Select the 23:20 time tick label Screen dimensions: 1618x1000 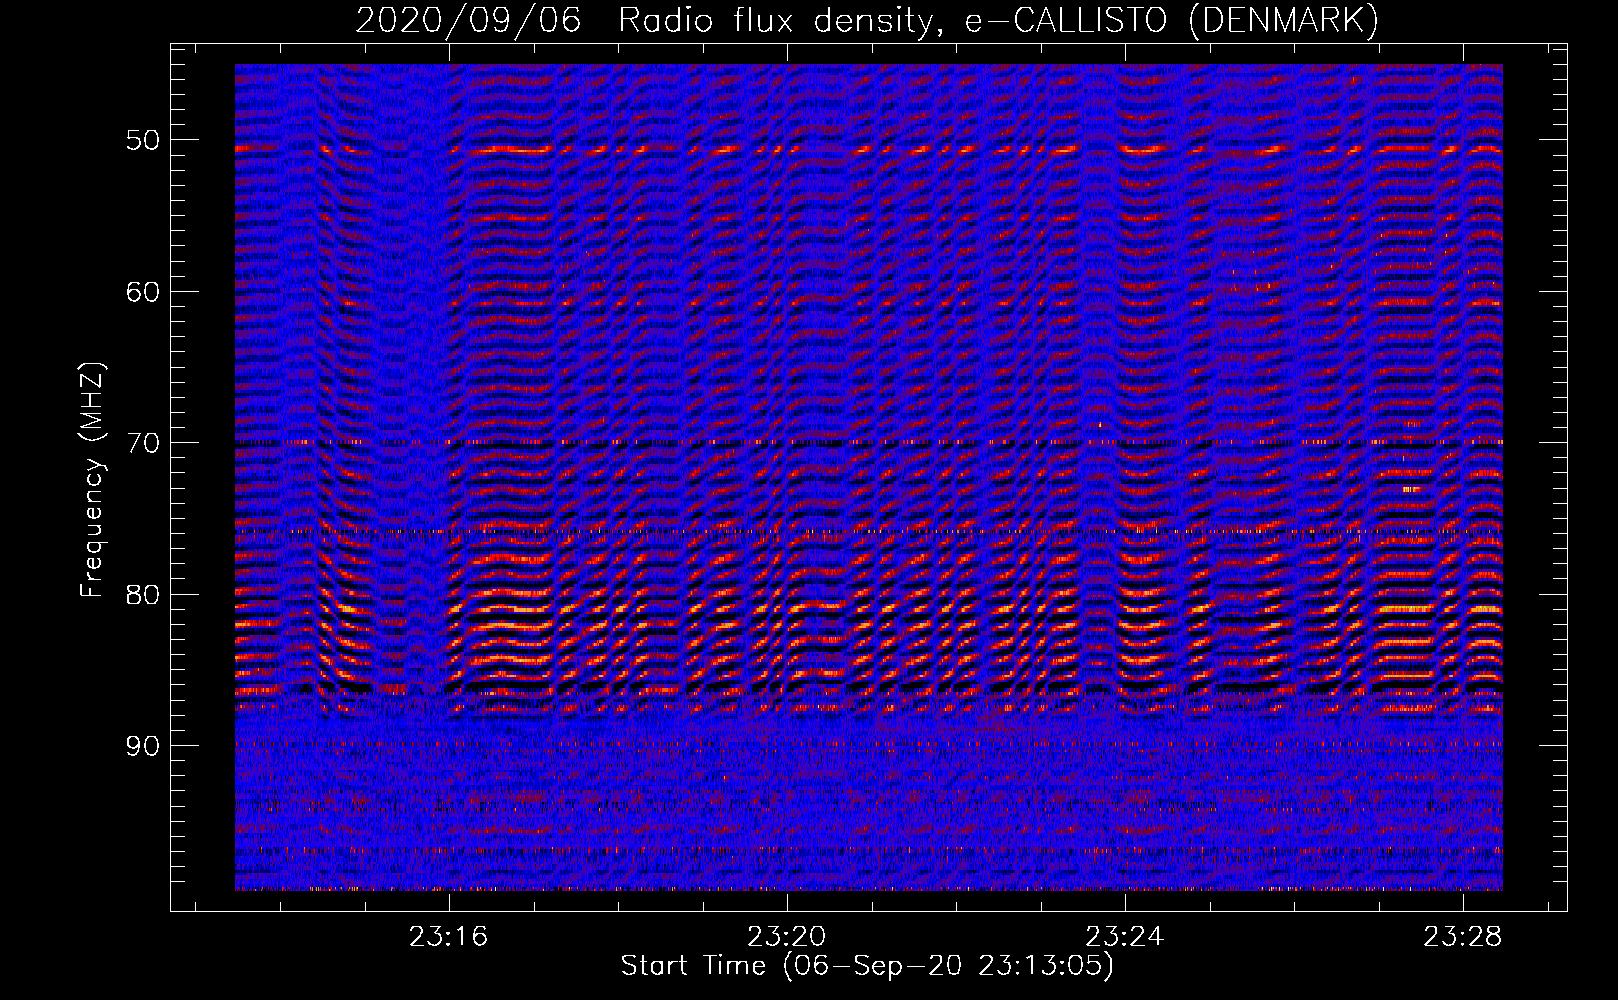(787, 937)
